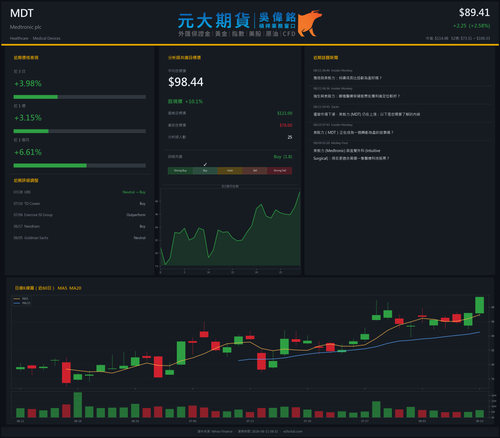500x438 pixels.
Task: Click the progress bar under +3.15%
Action: [x=79, y=131]
